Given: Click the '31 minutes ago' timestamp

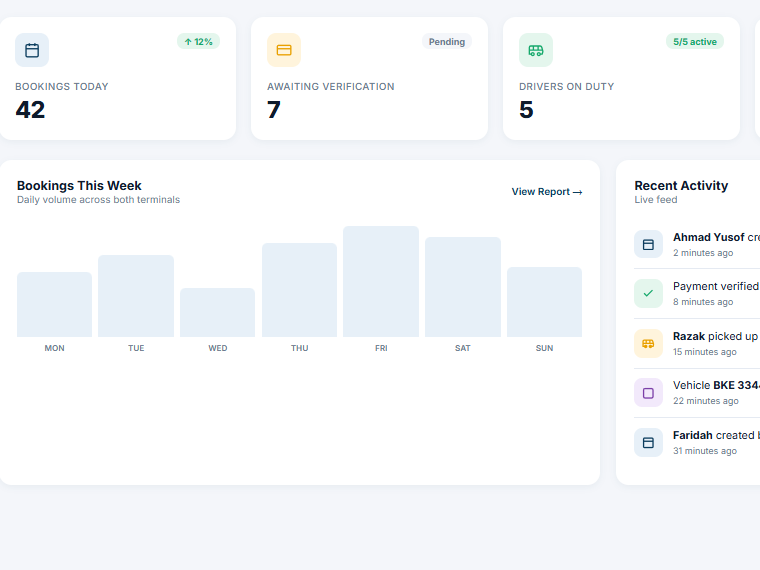Looking at the screenshot, I should click(x=705, y=450).
